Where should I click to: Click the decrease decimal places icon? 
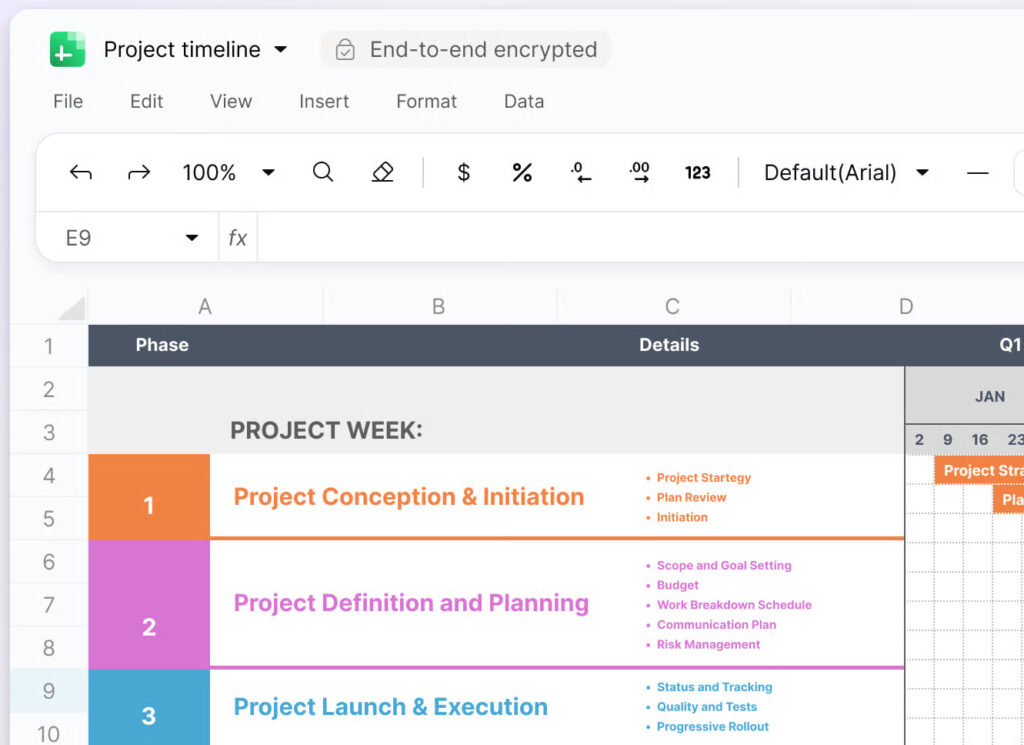click(x=581, y=173)
